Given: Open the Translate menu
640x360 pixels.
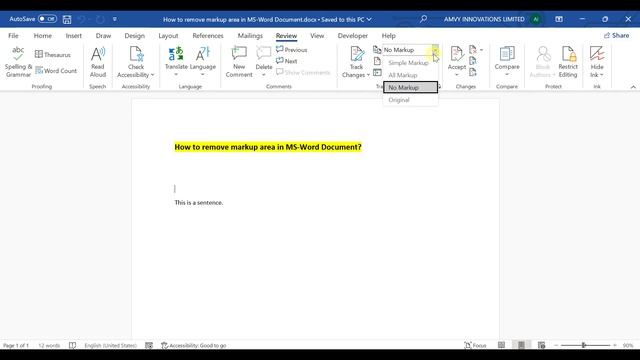Looking at the screenshot, I should click(x=176, y=62).
